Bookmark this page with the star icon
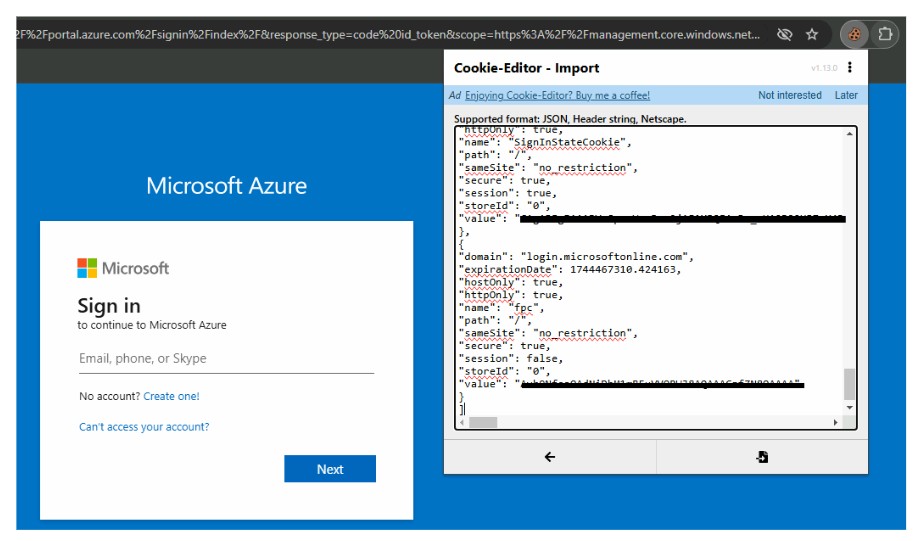Screen dimensions: 924x541 pos(812,34)
